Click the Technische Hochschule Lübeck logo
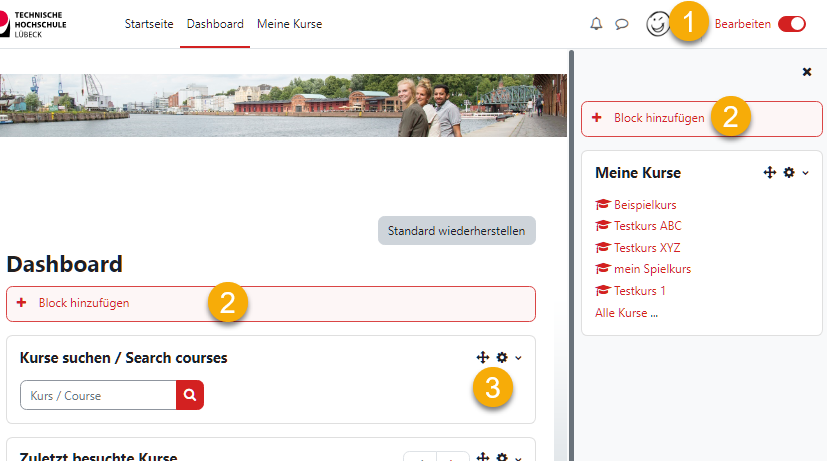The width and height of the screenshot is (827, 461). pos(33,24)
